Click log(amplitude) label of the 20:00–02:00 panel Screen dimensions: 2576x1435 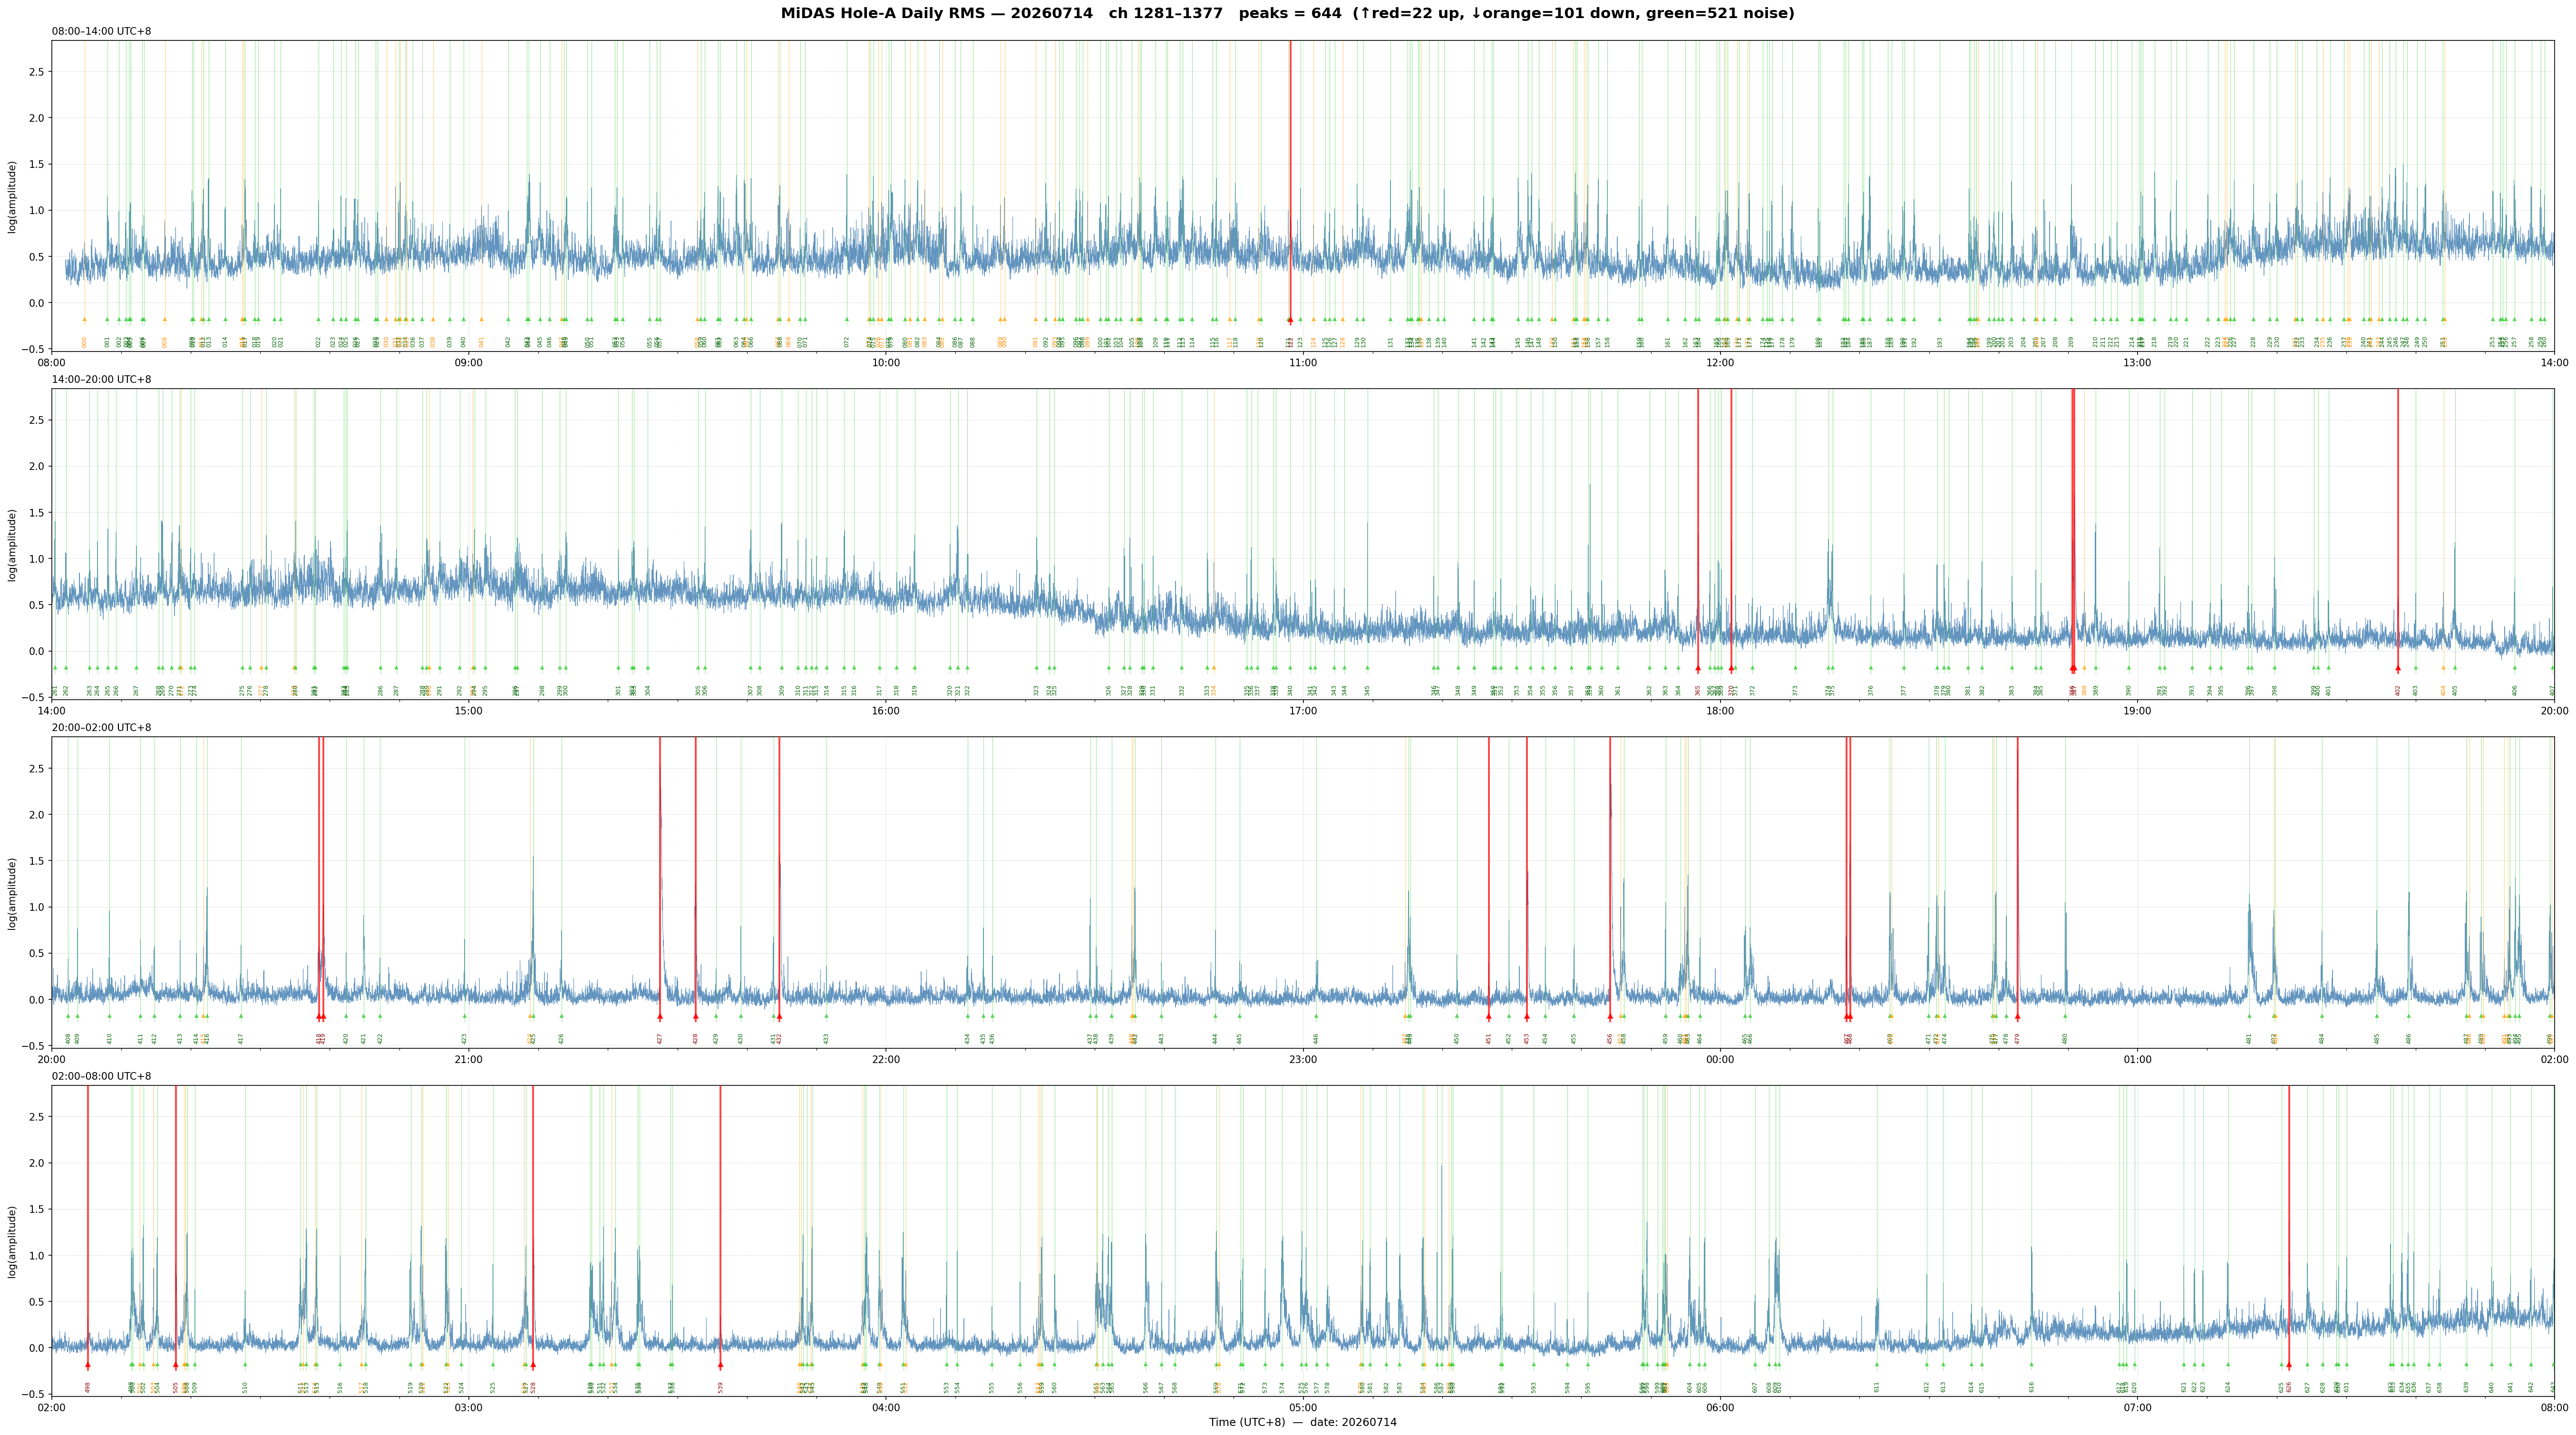coord(12,893)
